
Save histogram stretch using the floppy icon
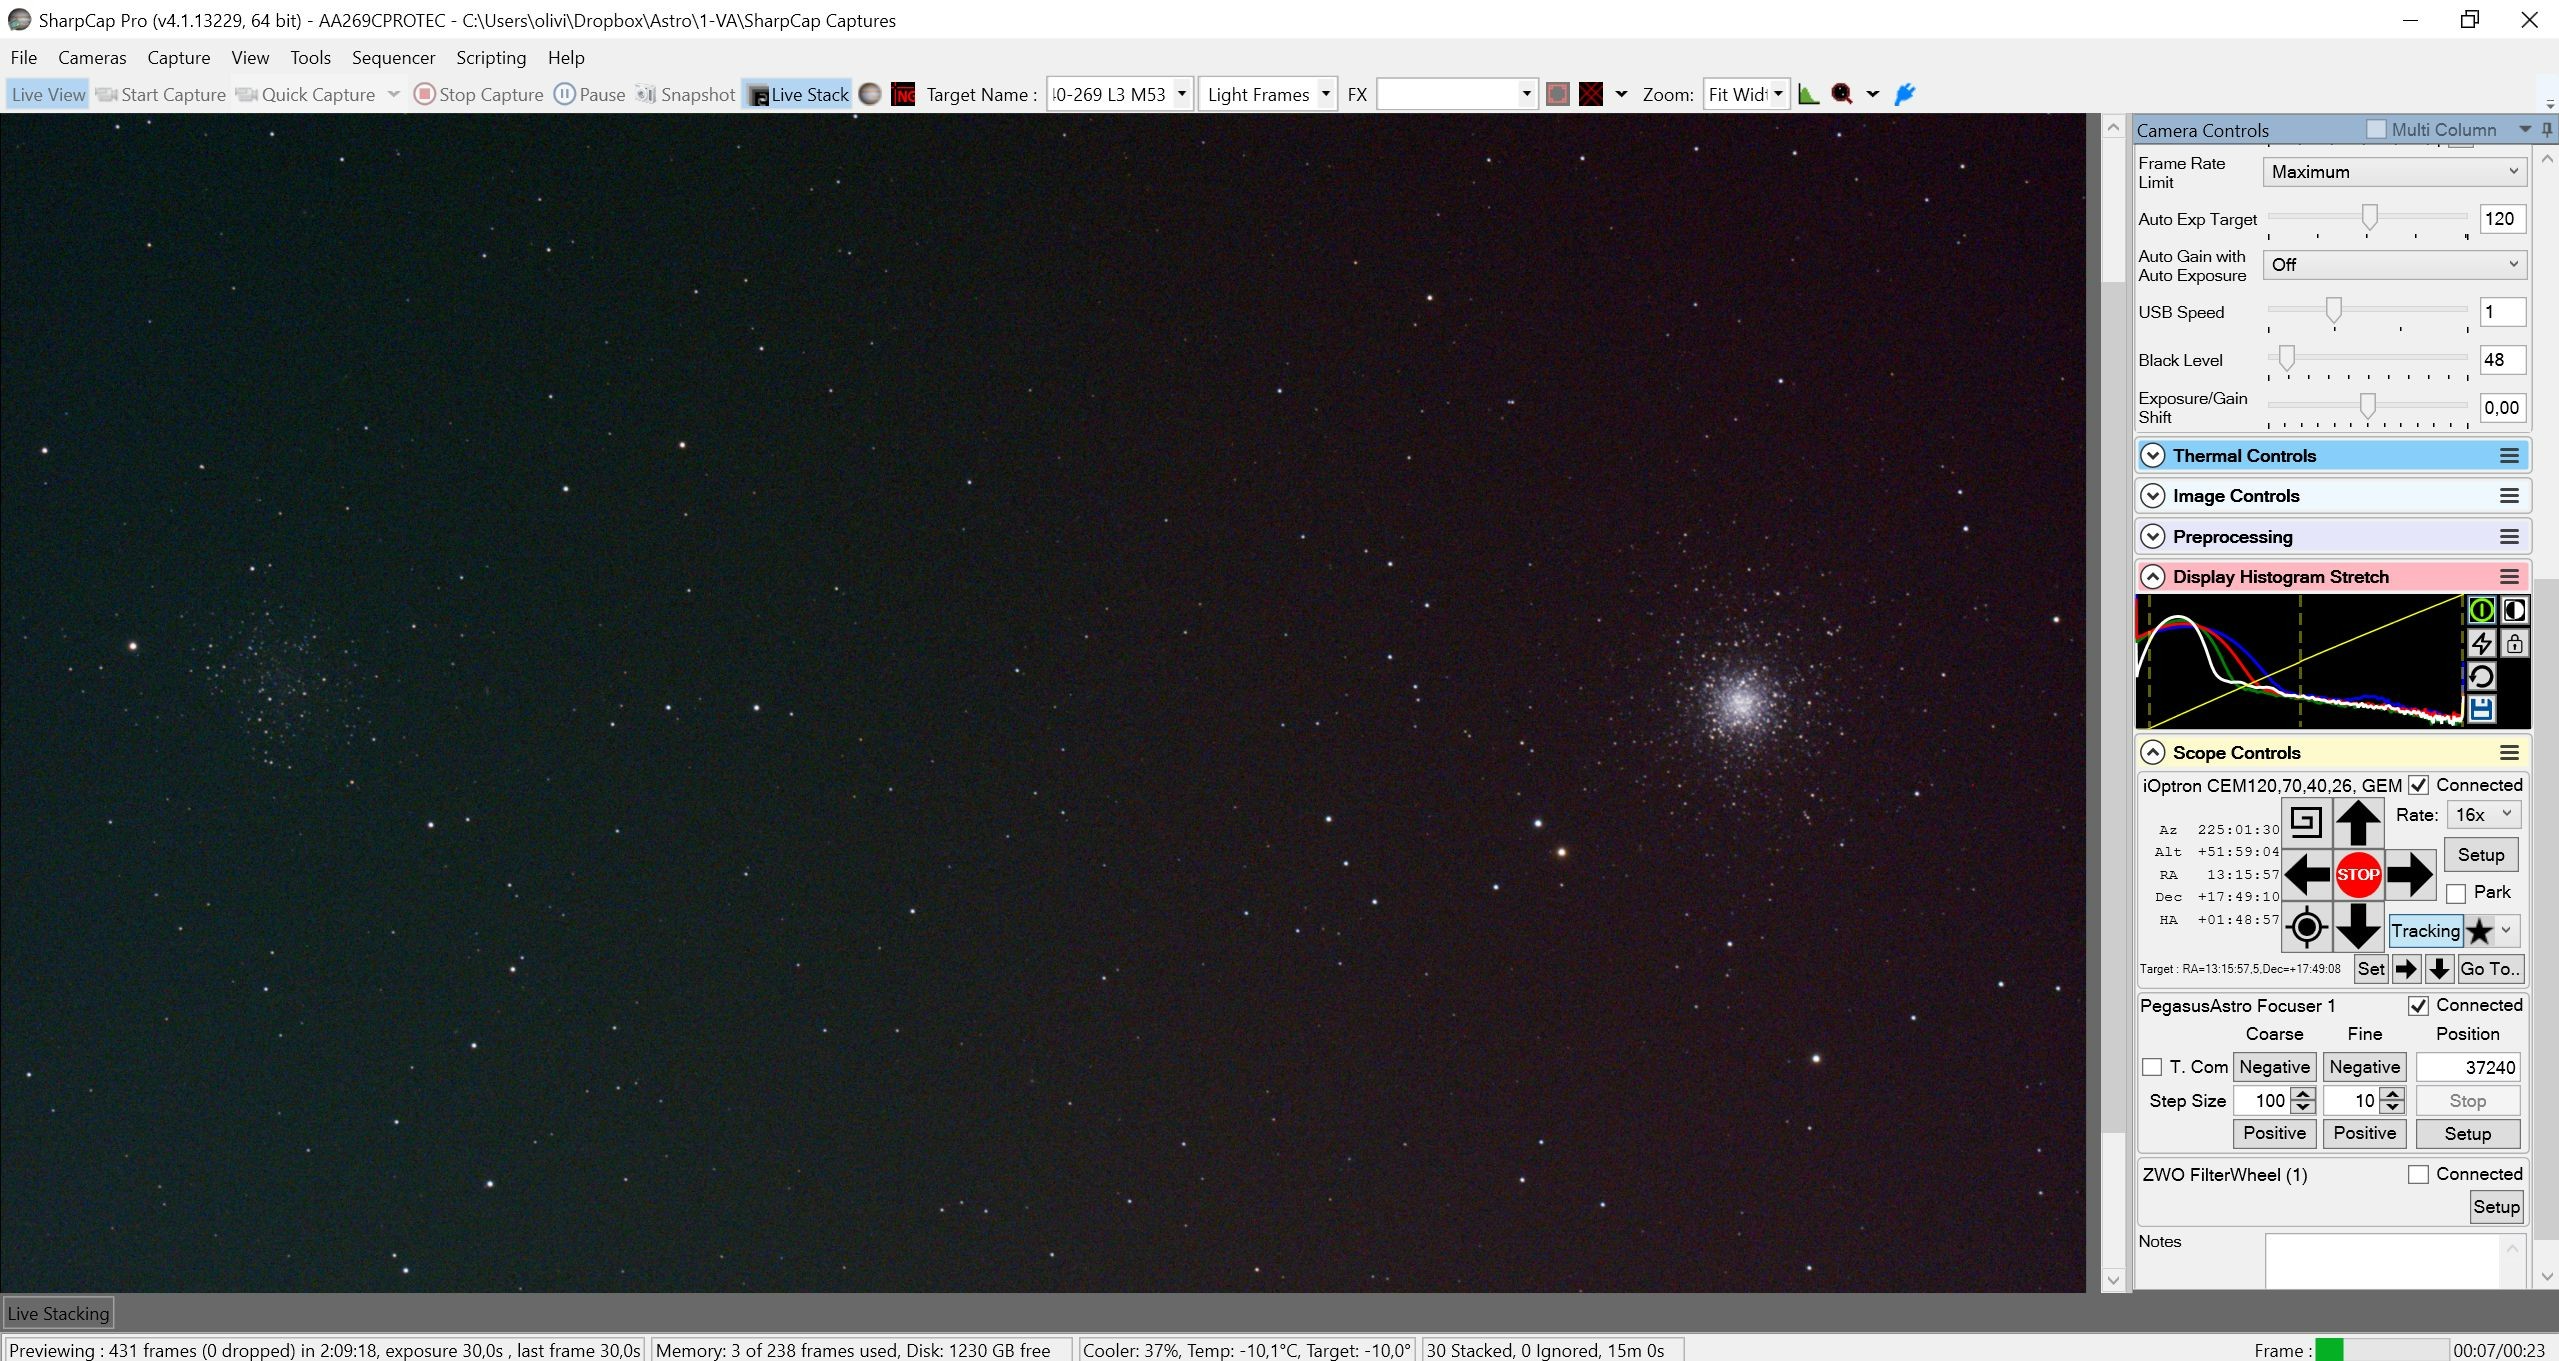2481,710
